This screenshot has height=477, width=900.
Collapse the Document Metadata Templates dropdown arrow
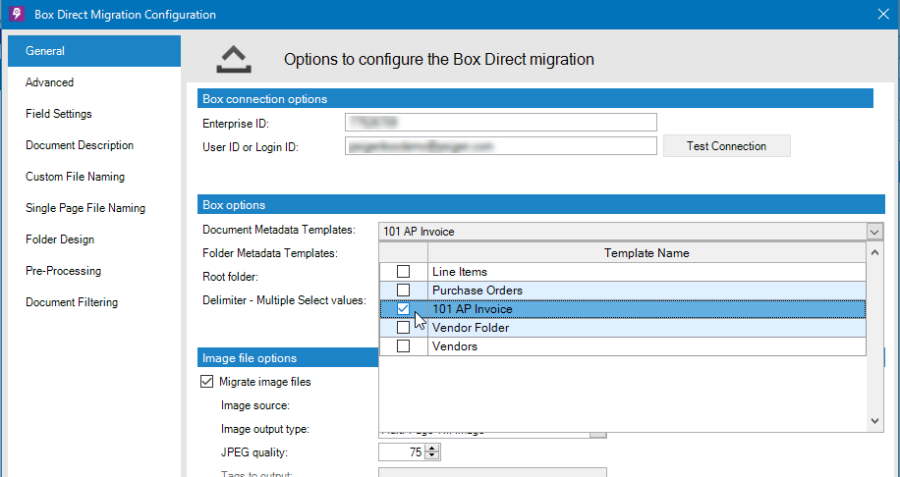pyautogui.click(x=875, y=232)
